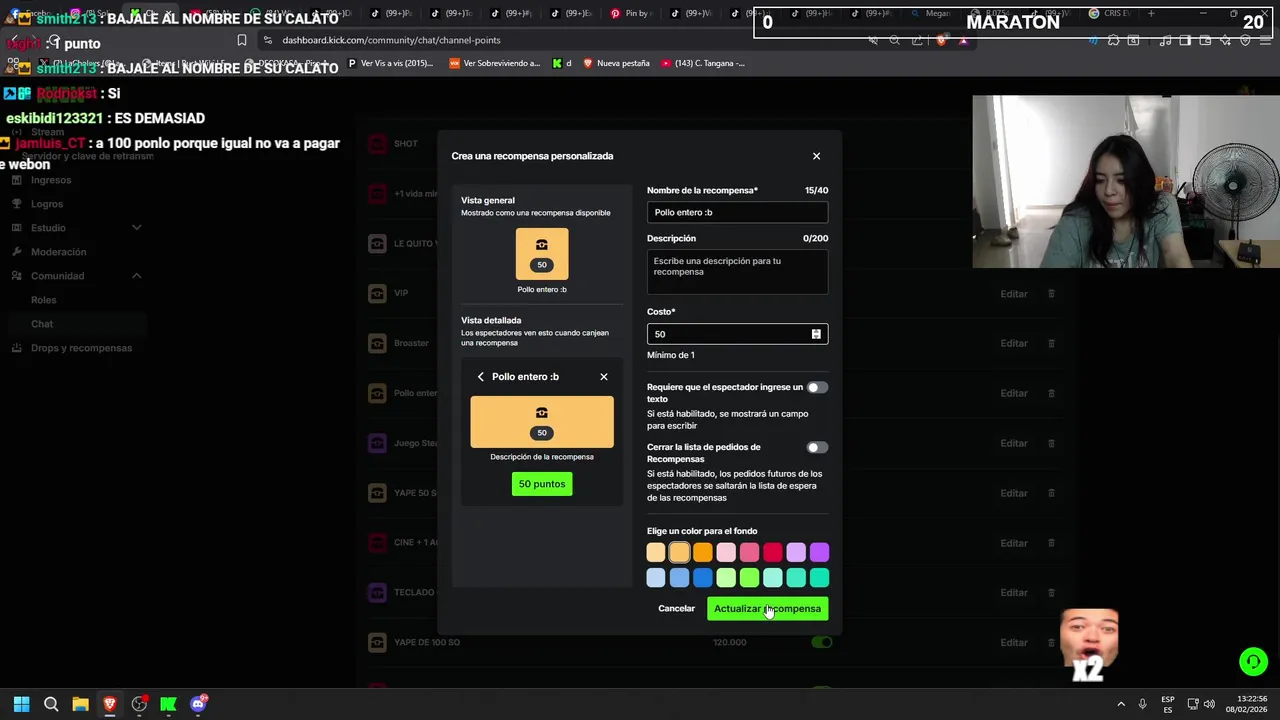This screenshot has width=1280, height=720.
Task: Click Editar on the Broaster reward row
Action: pyautogui.click(x=1014, y=343)
